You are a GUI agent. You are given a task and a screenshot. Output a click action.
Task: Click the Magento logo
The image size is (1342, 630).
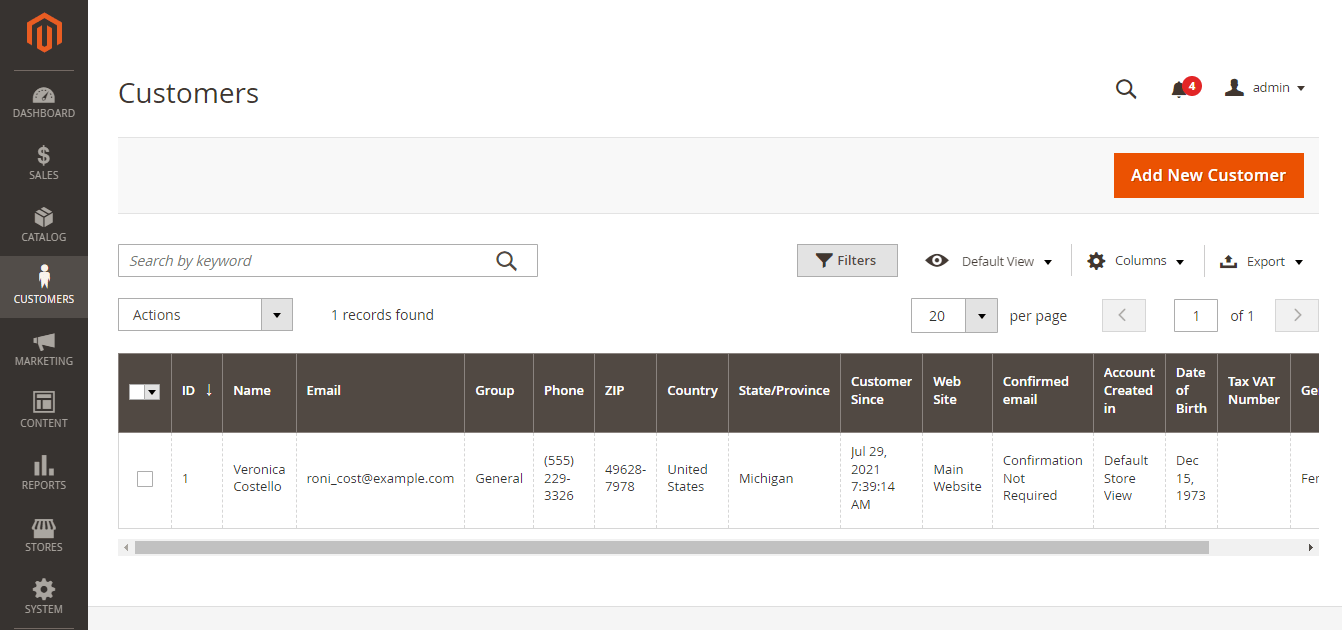44,33
